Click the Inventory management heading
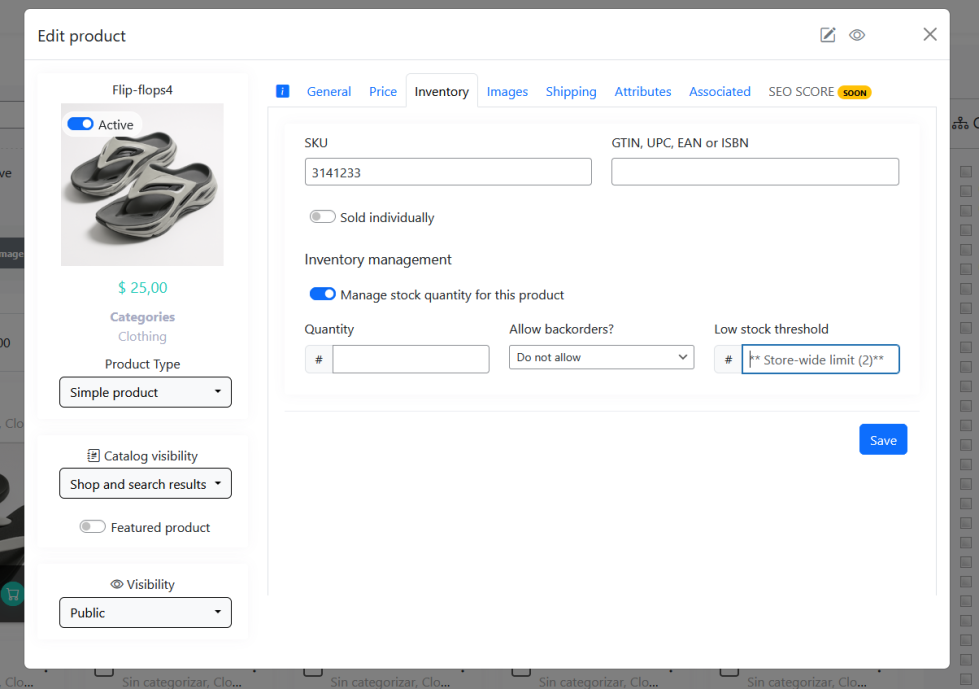 tap(378, 260)
